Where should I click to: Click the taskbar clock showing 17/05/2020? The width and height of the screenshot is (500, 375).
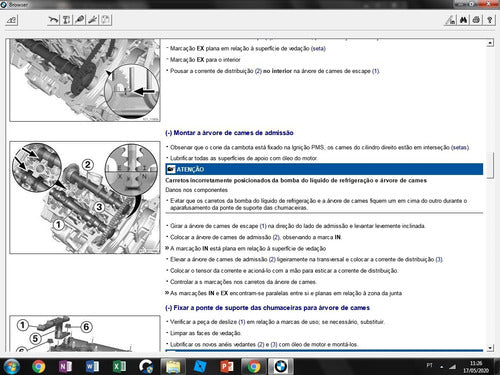pyautogui.click(x=476, y=367)
